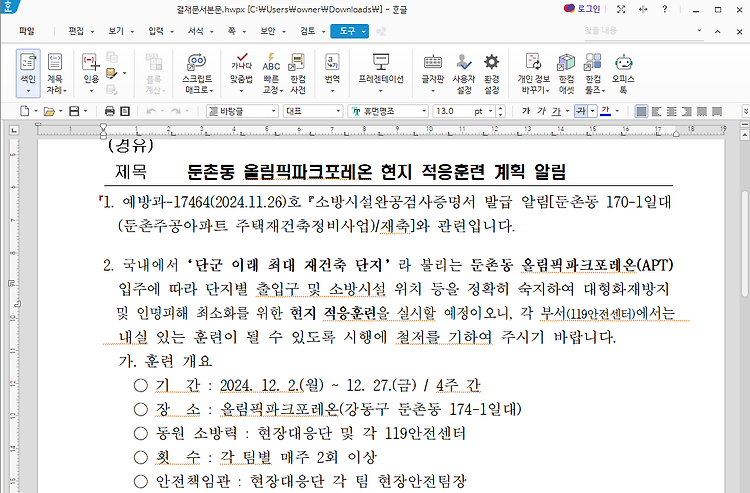Open 빠른 교정 quick correction

coord(272,73)
